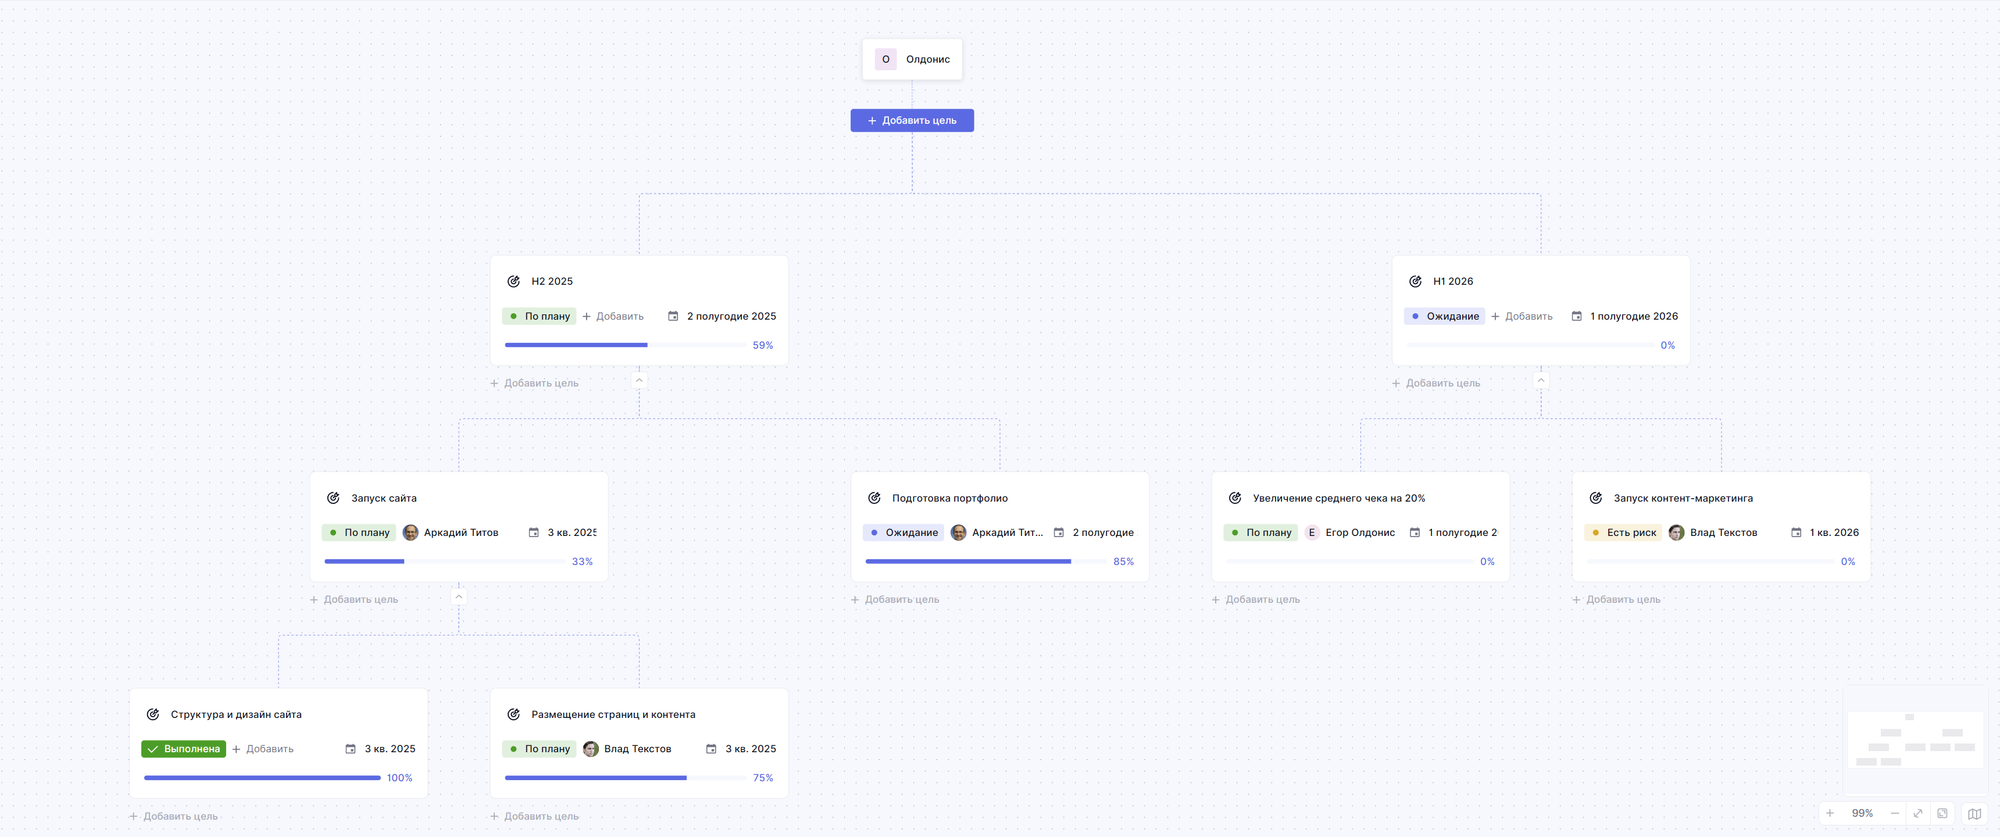This screenshot has width=2000, height=837.
Task: Click Добавить цель under Подготовка портфолио
Action: pos(895,600)
